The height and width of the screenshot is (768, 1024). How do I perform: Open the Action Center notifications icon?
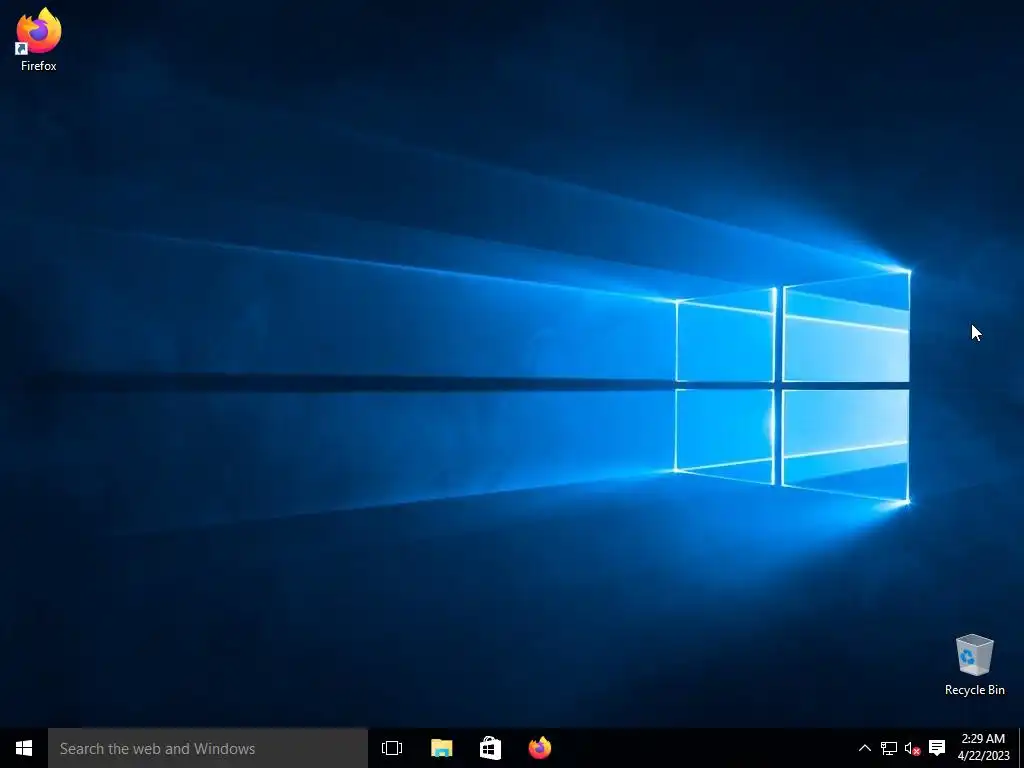[x=937, y=748]
